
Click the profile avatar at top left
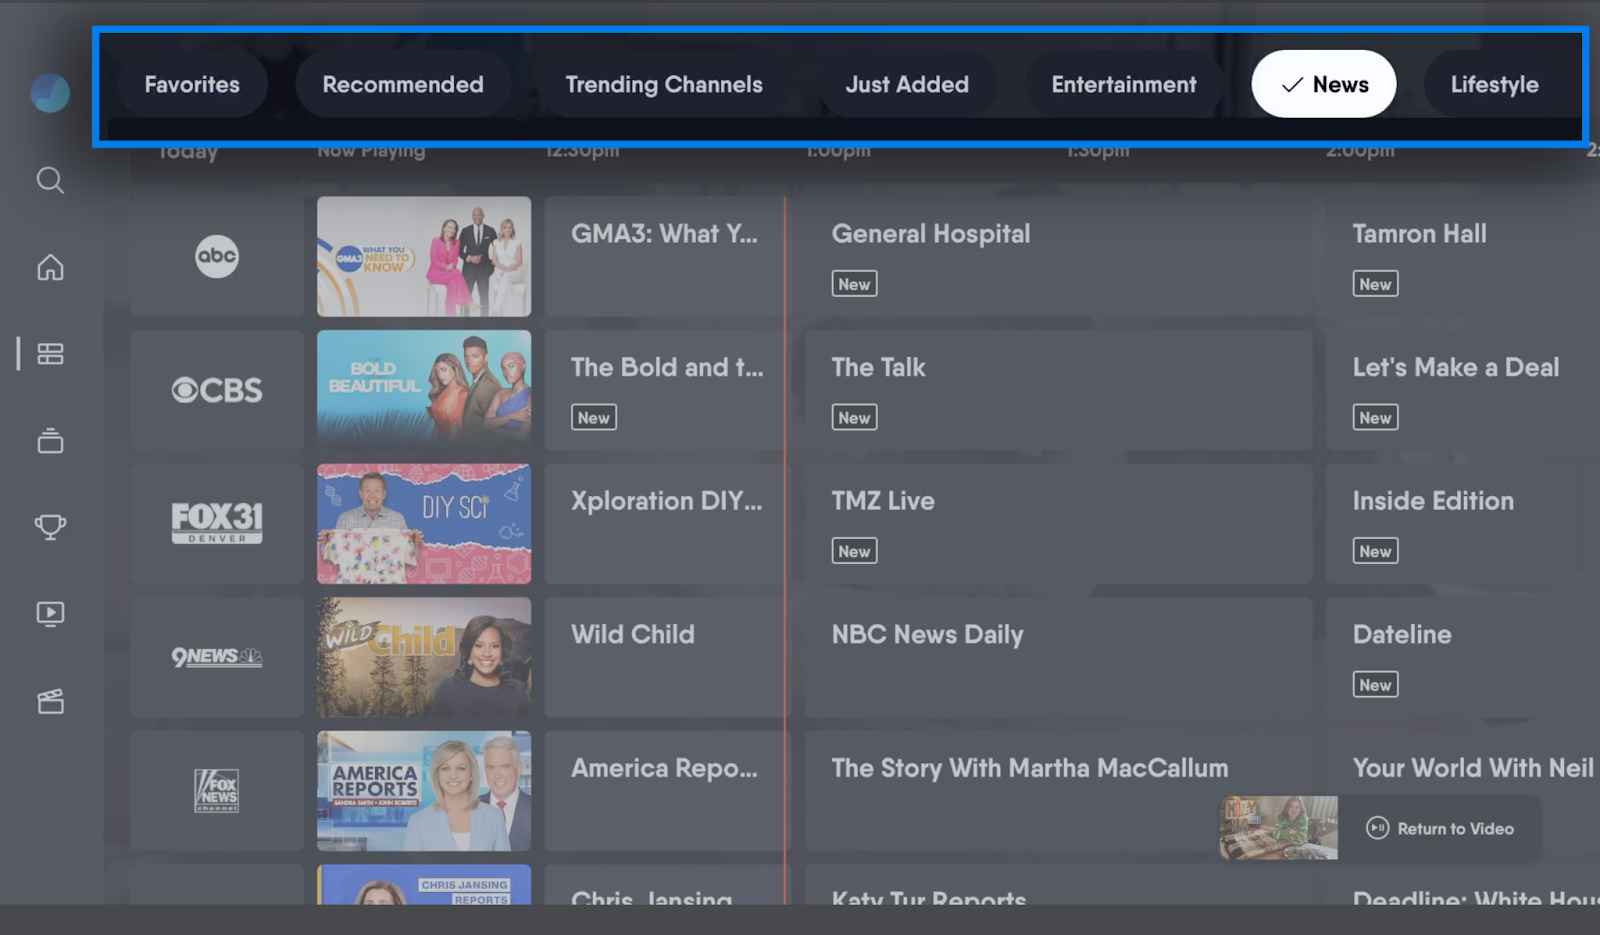coord(49,92)
